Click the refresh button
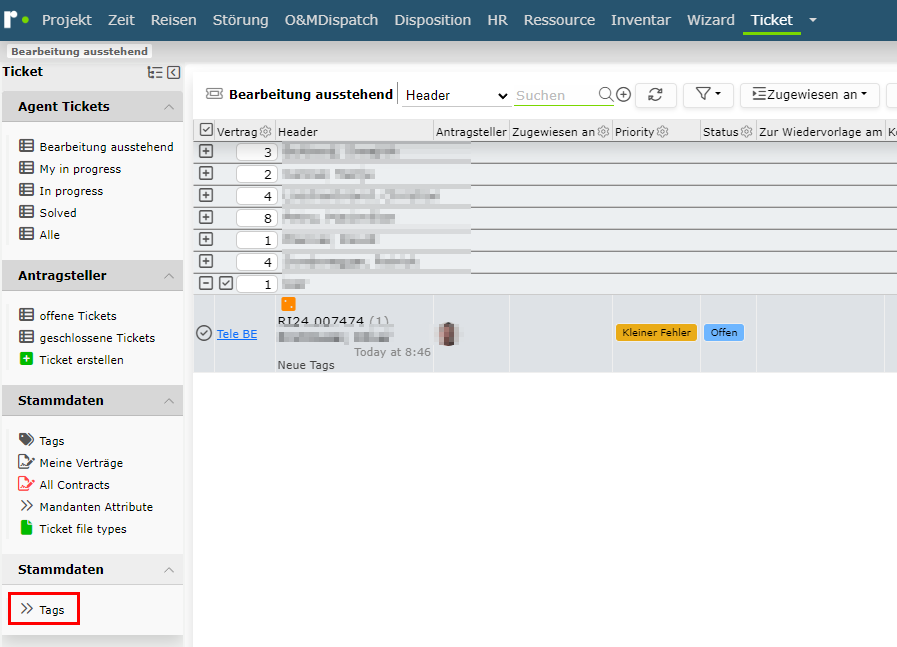The height and width of the screenshot is (647, 897). [x=656, y=94]
